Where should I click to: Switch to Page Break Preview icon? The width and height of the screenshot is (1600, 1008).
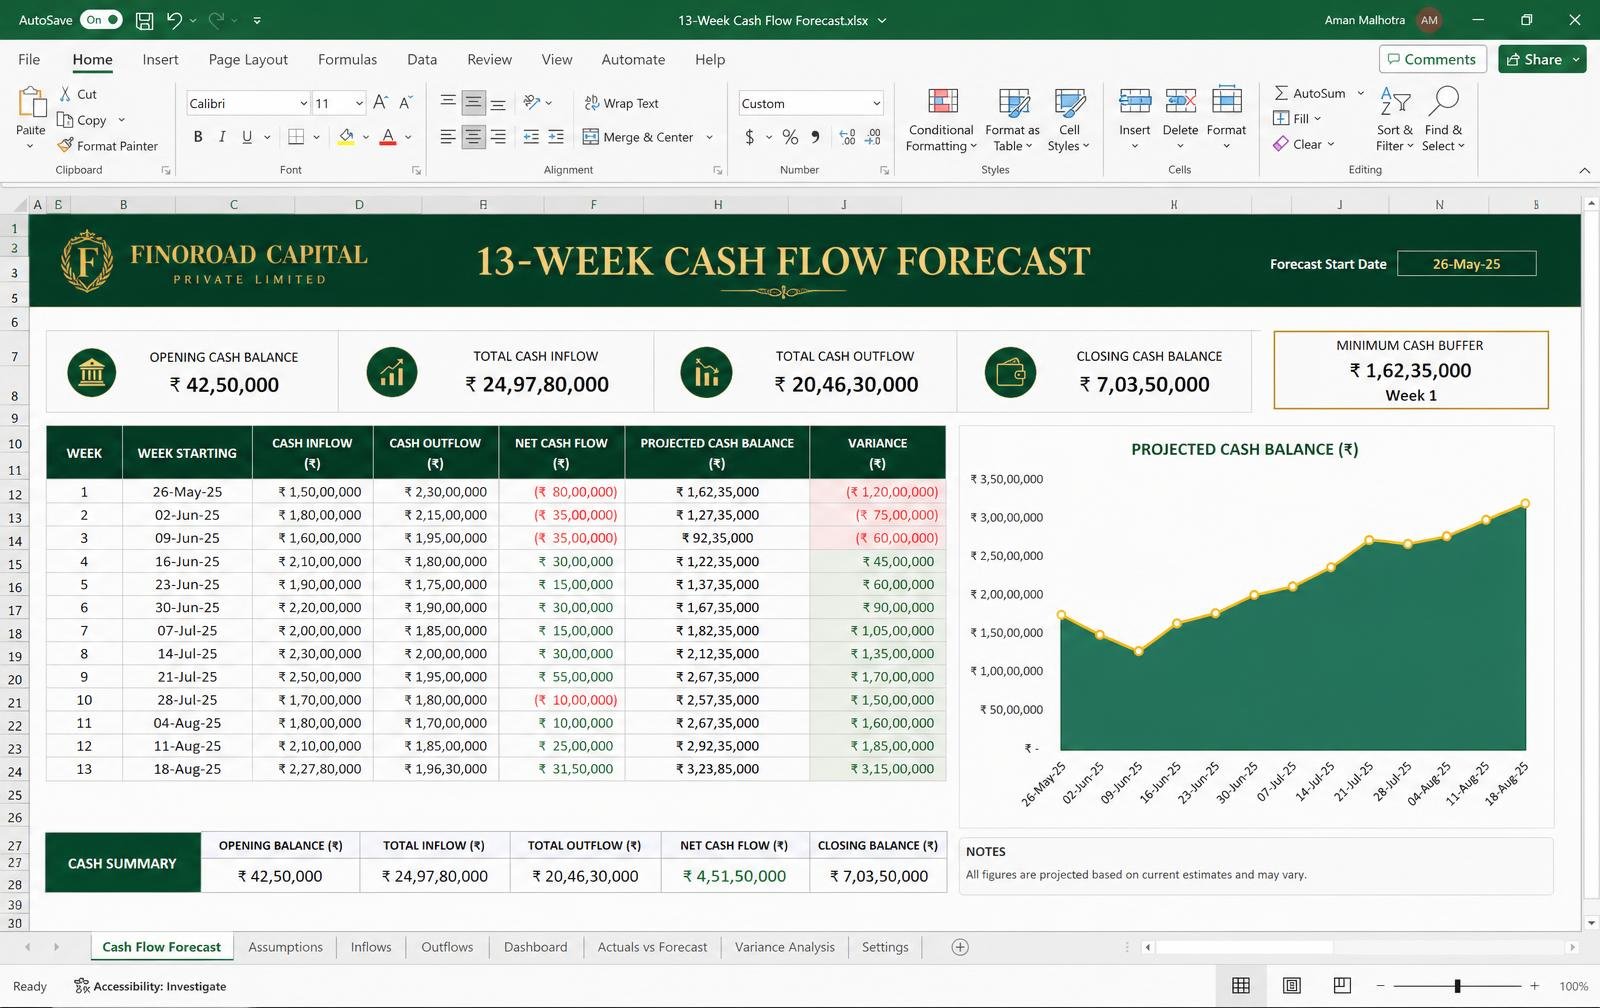[1342, 986]
